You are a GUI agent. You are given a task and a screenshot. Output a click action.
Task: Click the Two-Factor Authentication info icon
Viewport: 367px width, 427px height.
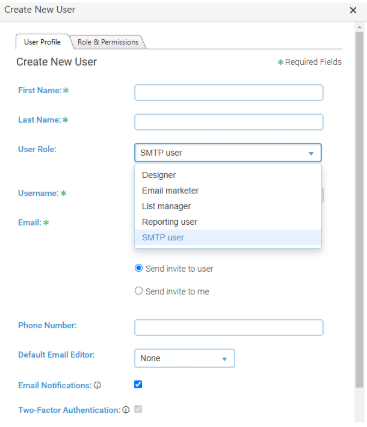tap(126, 410)
